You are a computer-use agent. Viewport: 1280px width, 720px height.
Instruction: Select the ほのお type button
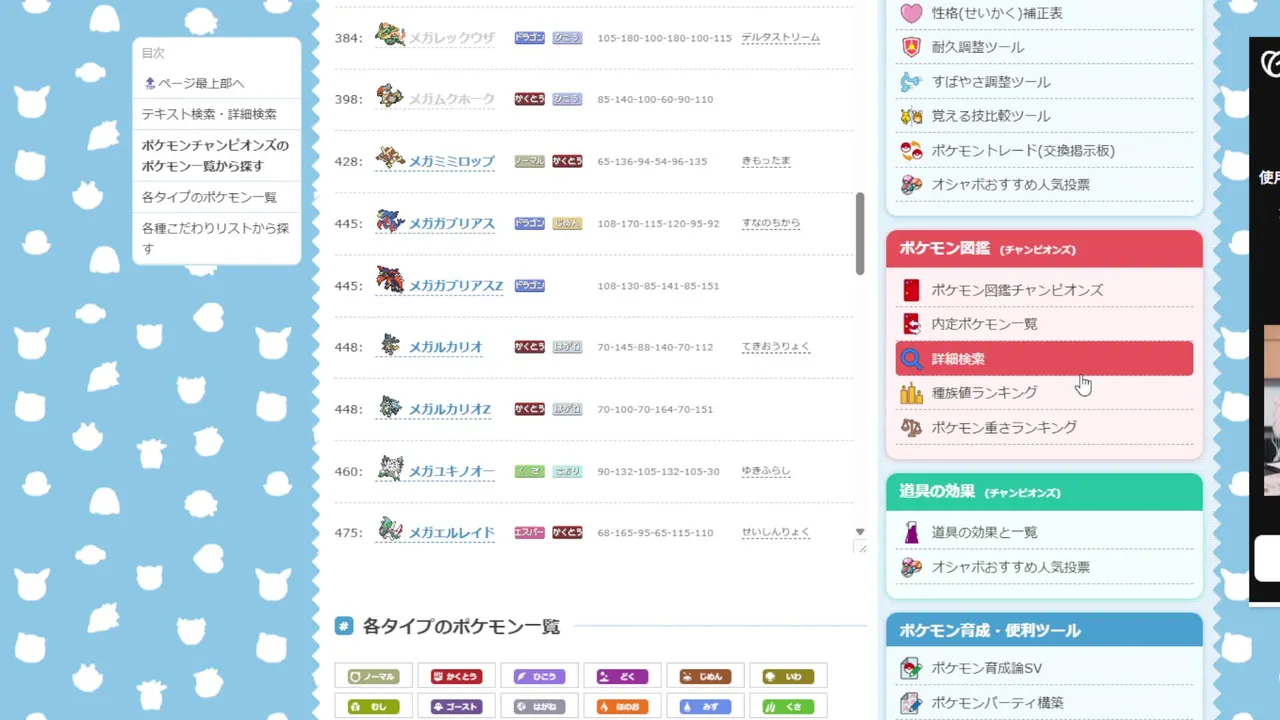(622, 707)
